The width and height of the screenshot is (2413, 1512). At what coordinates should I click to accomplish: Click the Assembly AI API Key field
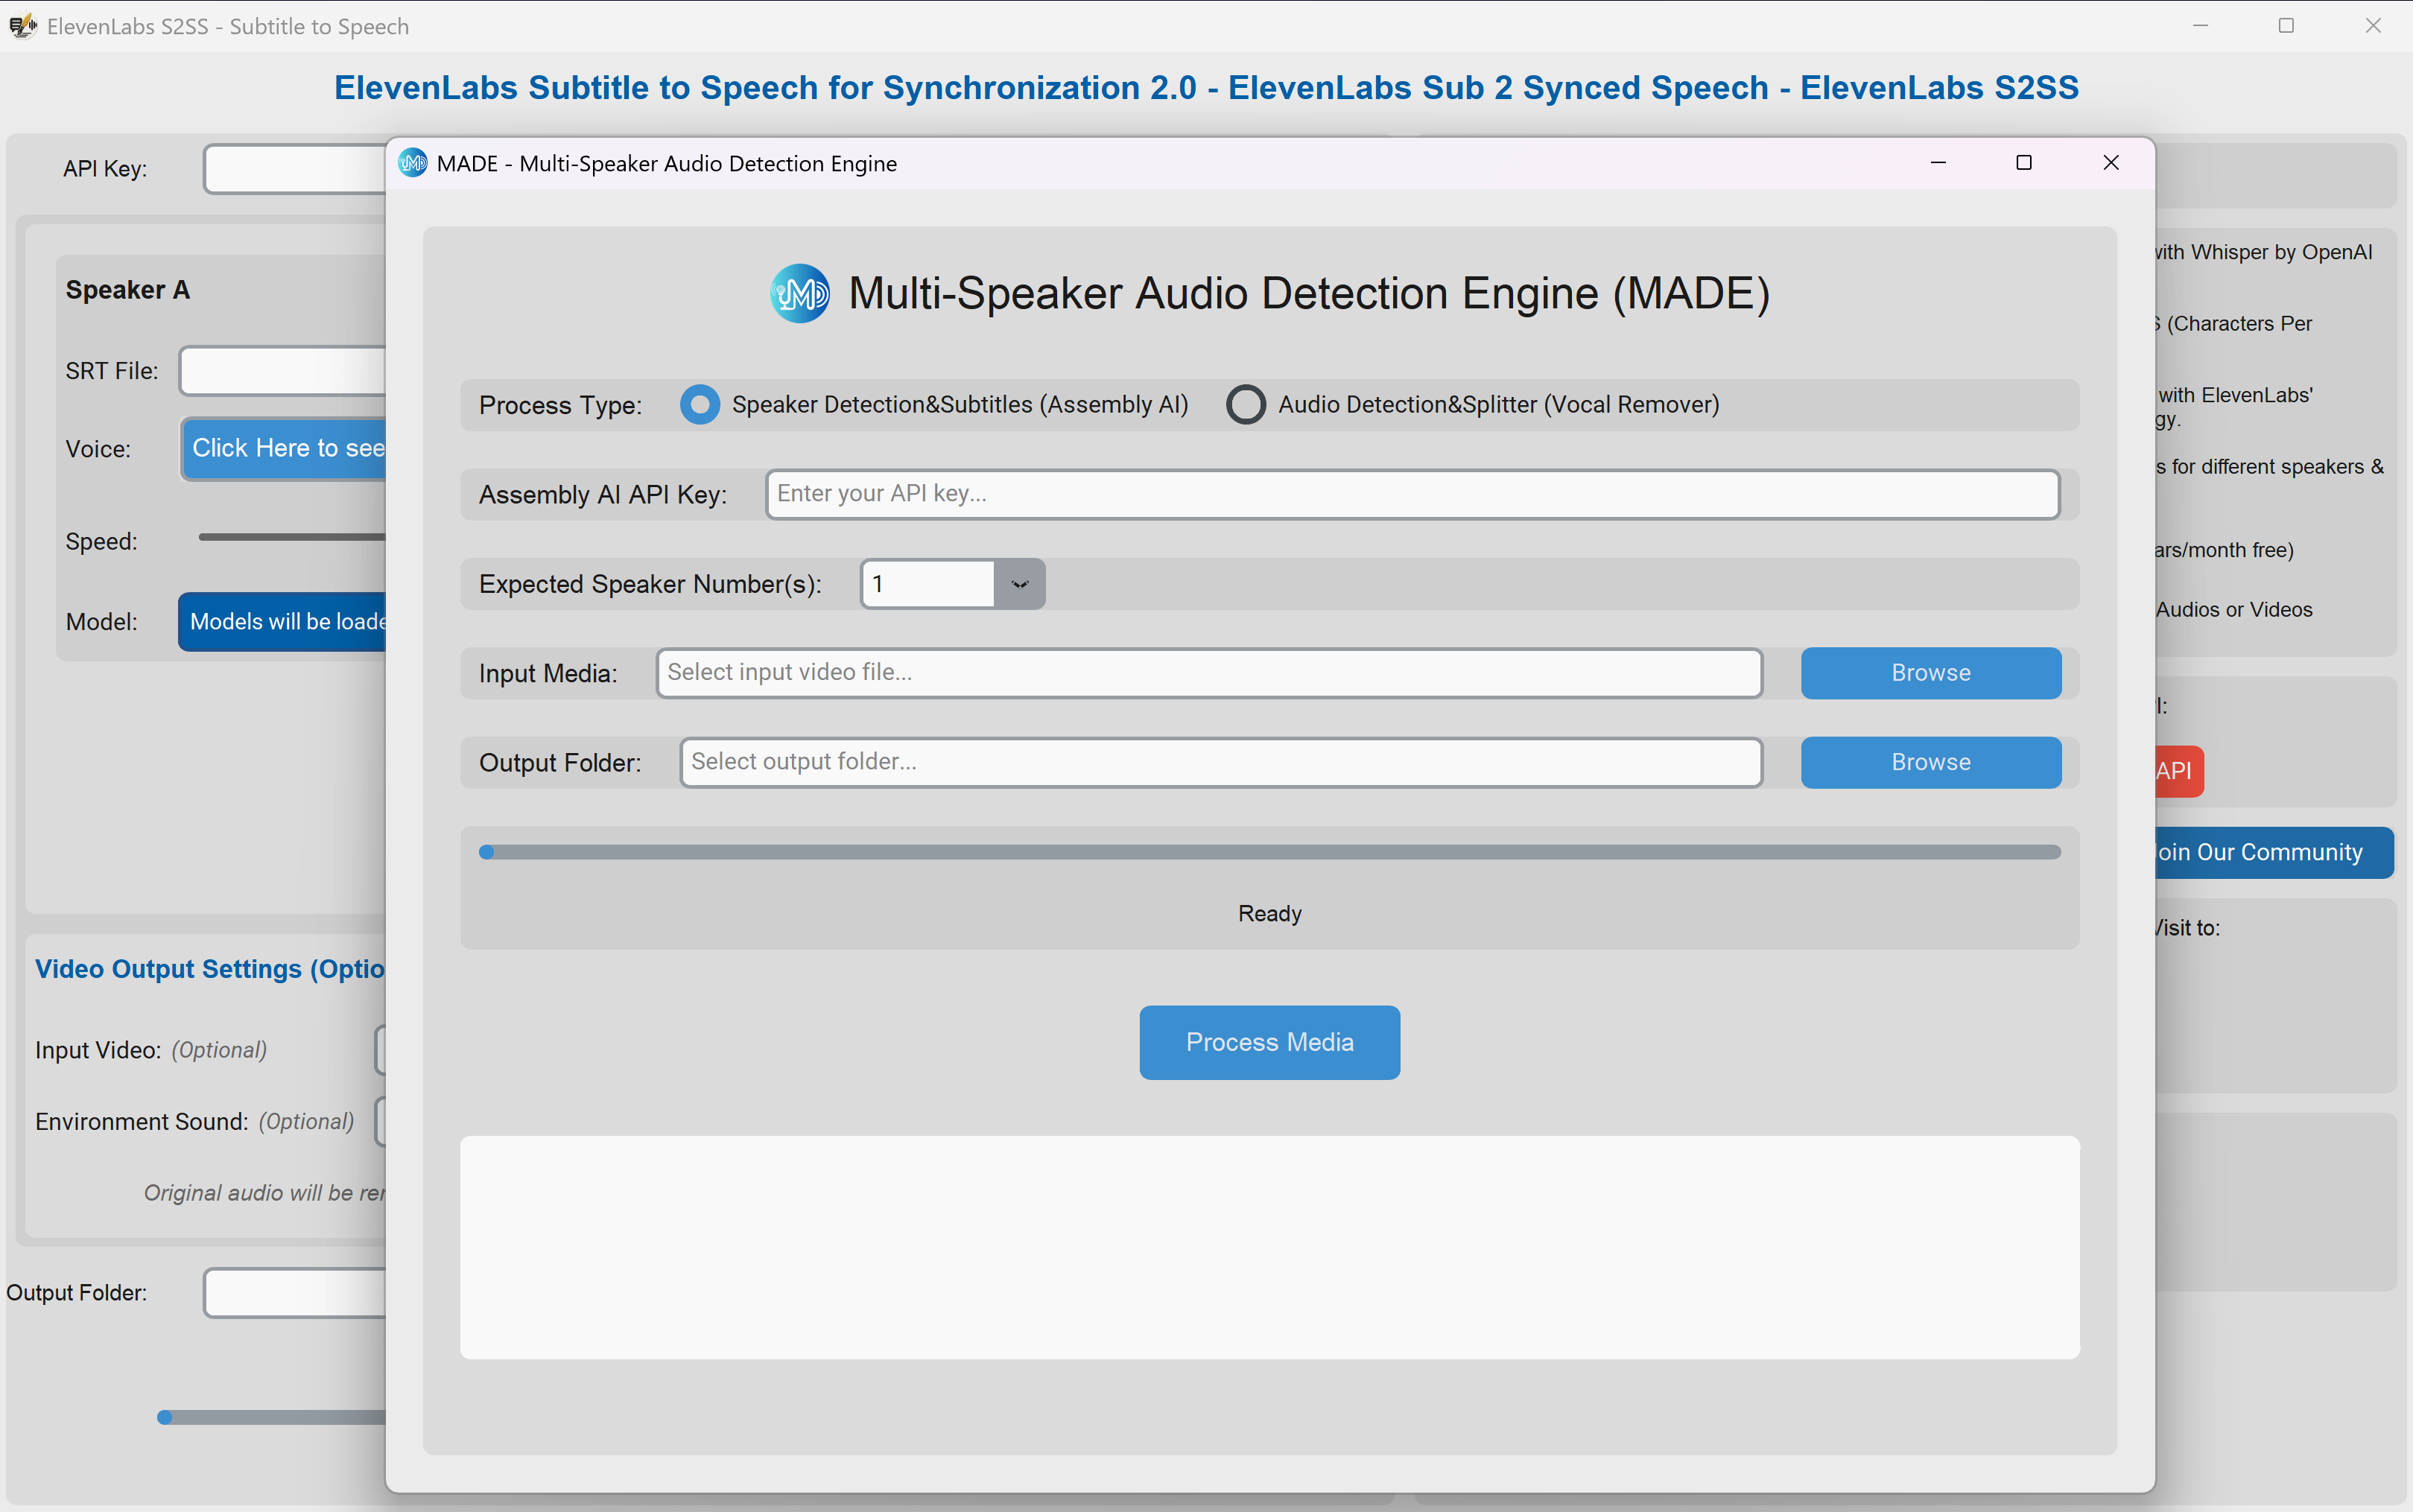click(1411, 494)
